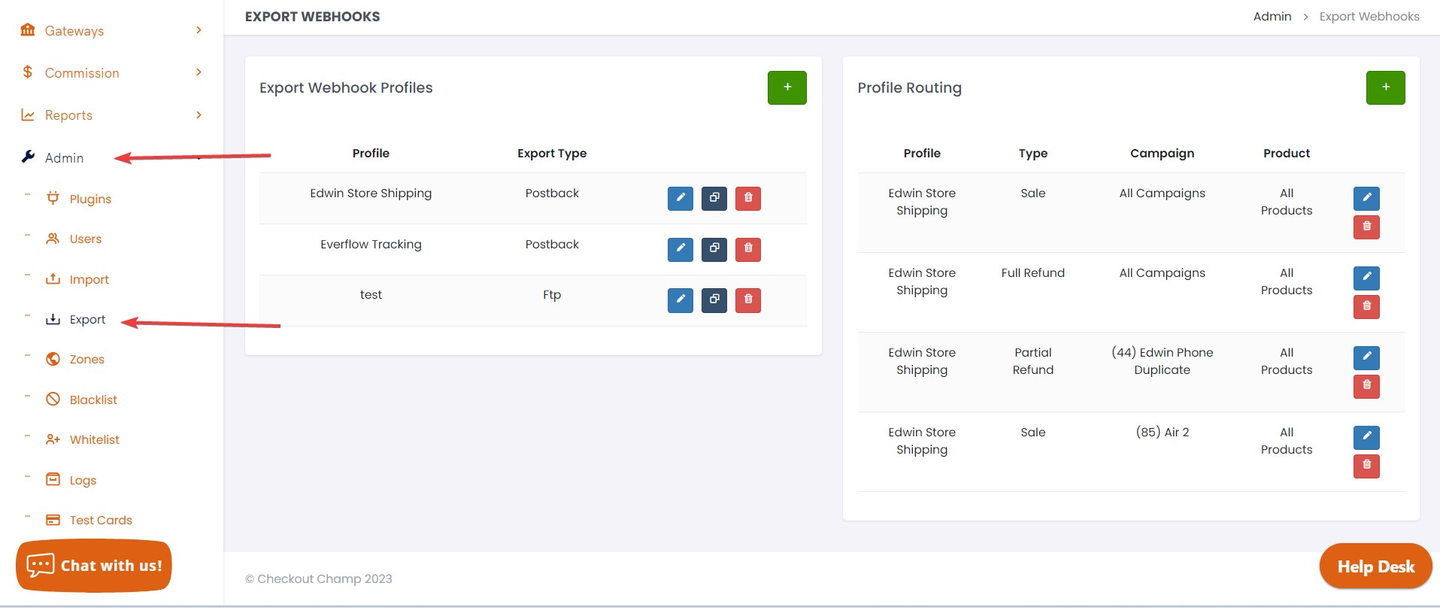Click the Admin breadcrumb link
The image size is (1440, 608).
click(x=1272, y=17)
